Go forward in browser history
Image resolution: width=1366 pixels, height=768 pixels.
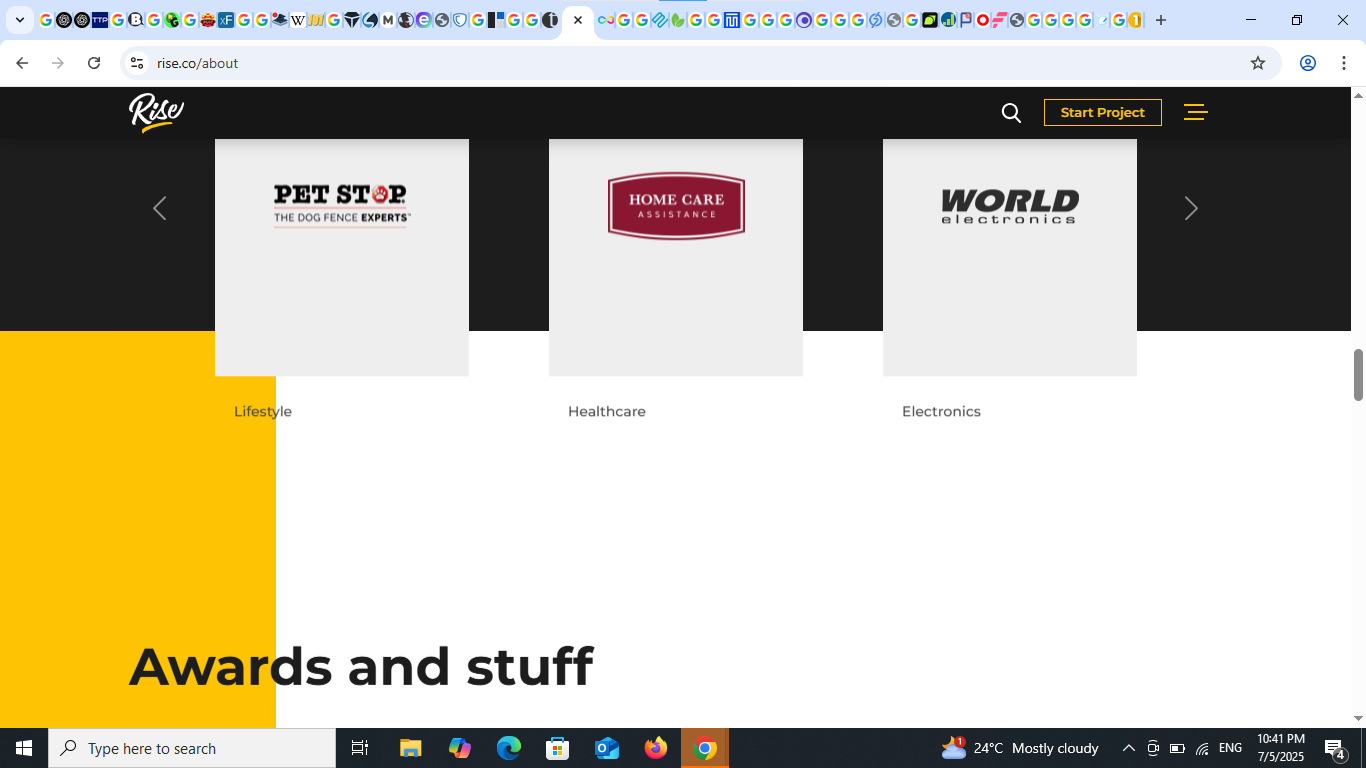pos(58,63)
